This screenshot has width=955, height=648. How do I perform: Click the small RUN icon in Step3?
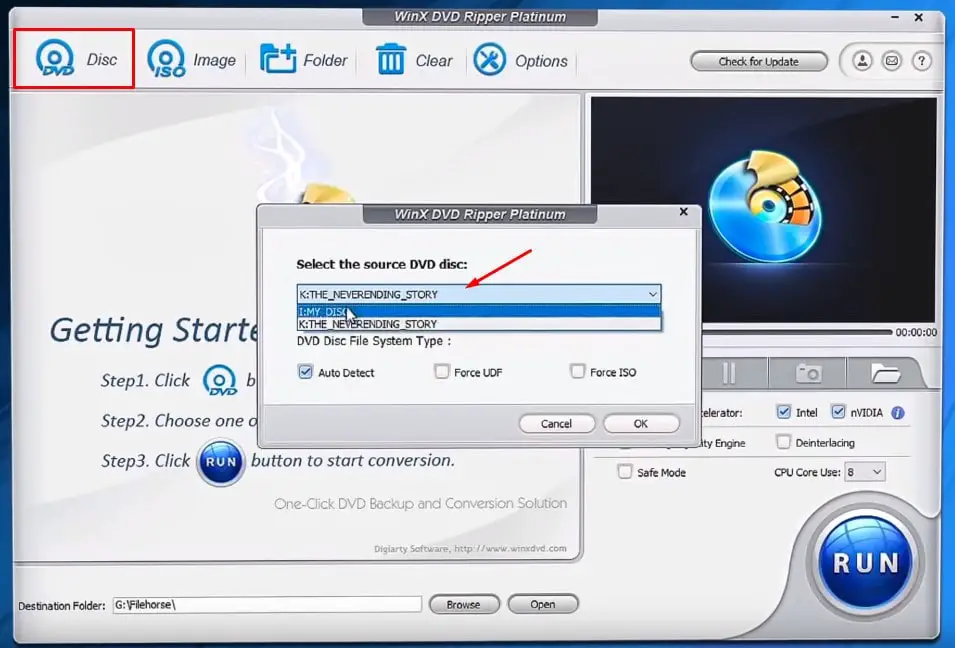pyautogui.click(x=220, y=462)
